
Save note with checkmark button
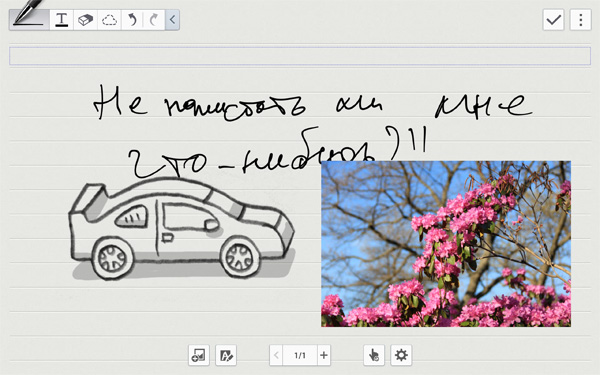(x=553, y=20)
